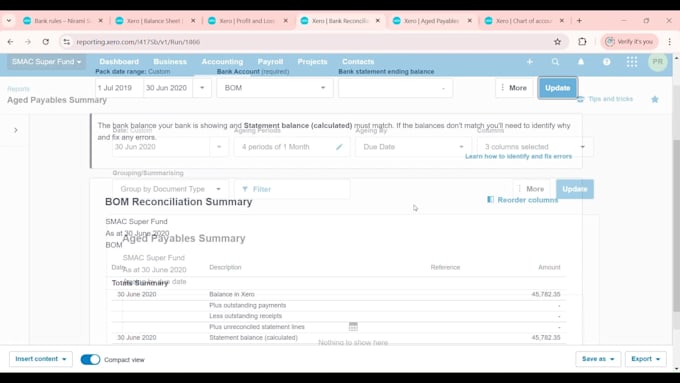Click the Xero plus create-new icon
Image resolution: width=680 pixels, height=383 pixels.
530,62
